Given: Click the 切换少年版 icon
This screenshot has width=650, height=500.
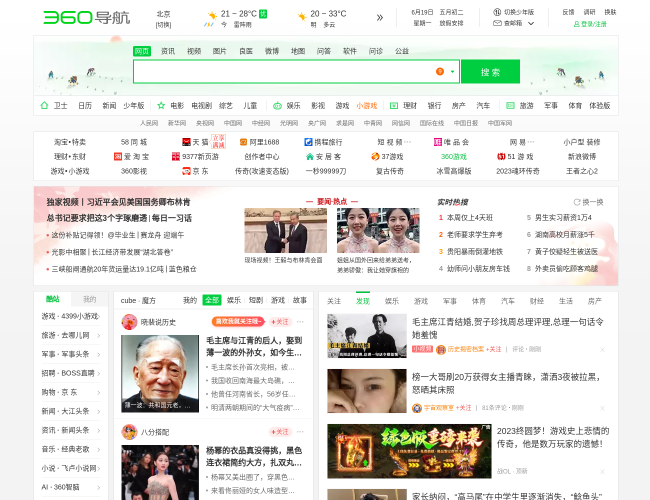Looking at the screenshot, I should click(497, 12).
